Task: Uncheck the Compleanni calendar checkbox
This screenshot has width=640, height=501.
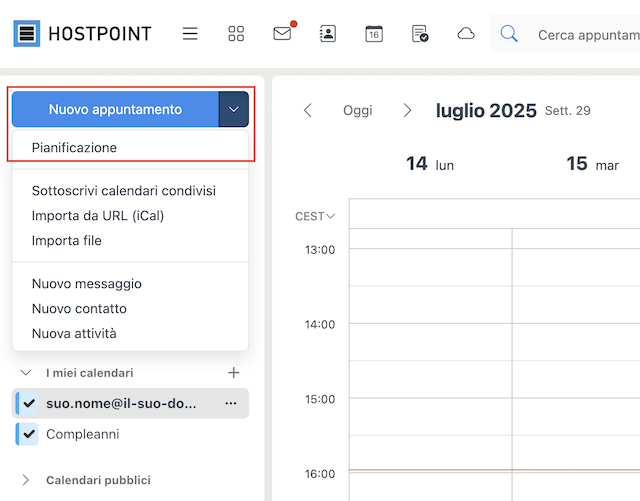Action: [x=29, y=434]
